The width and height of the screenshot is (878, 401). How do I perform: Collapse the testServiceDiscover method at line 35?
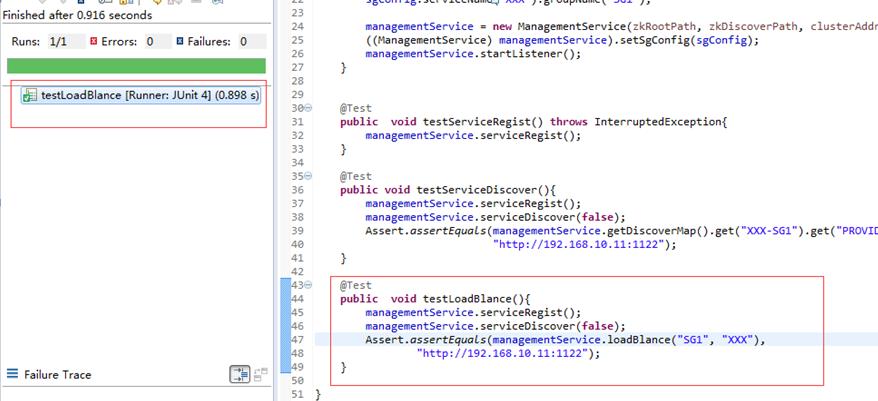308,176
